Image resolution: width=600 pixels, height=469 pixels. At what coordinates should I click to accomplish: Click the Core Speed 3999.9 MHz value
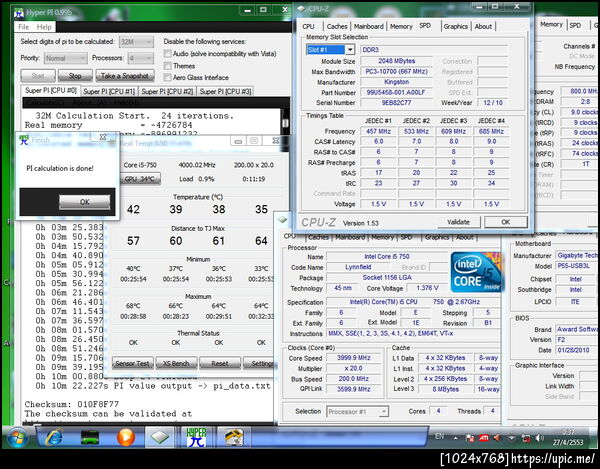[x=354, y=358]
